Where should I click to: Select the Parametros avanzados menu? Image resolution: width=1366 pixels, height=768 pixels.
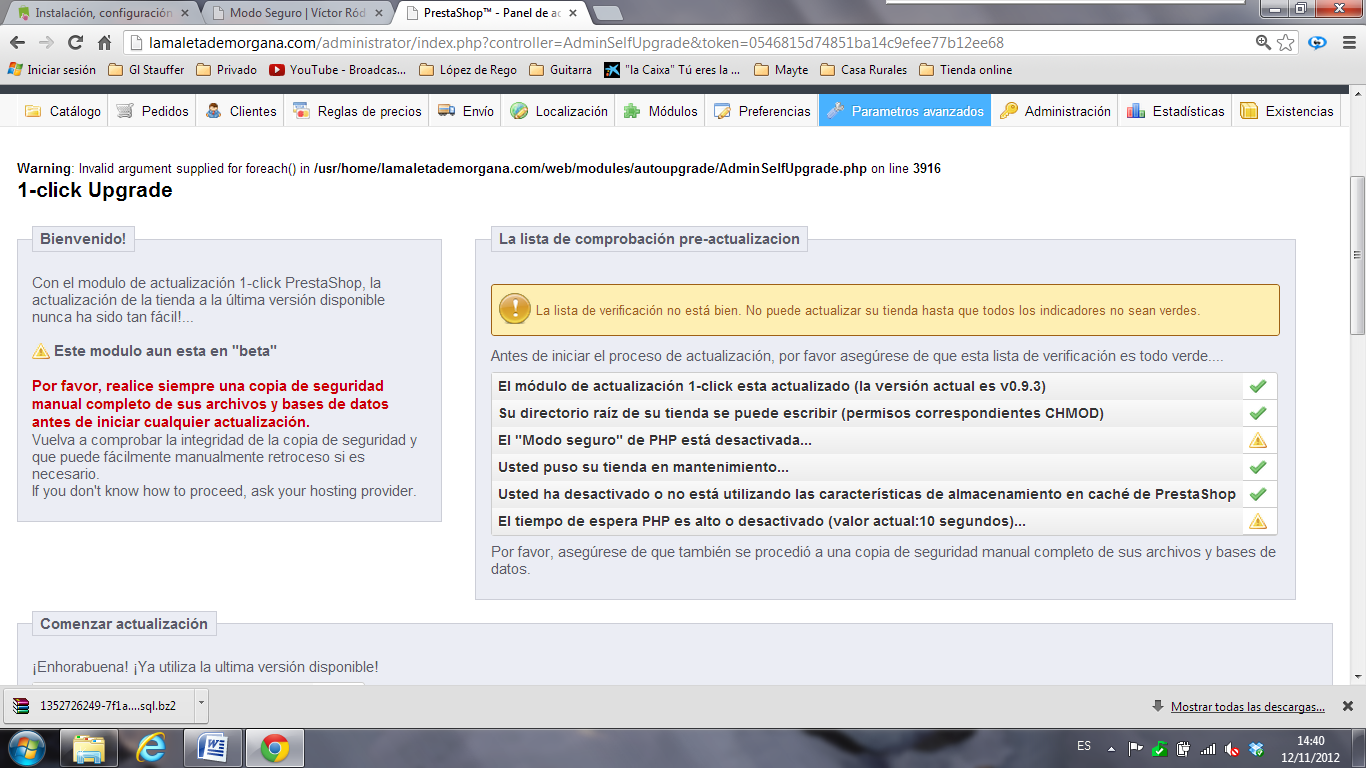coord(905,111)
